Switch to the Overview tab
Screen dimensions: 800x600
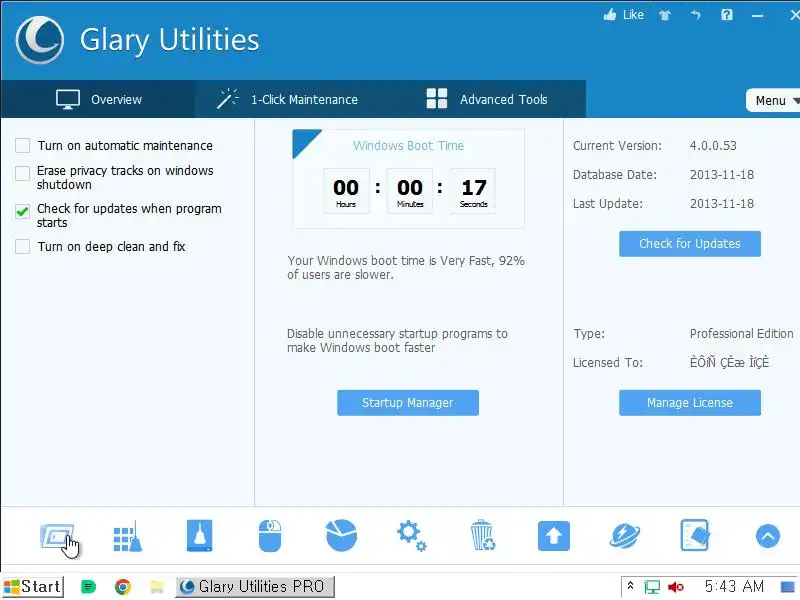[x=98, y=99]
